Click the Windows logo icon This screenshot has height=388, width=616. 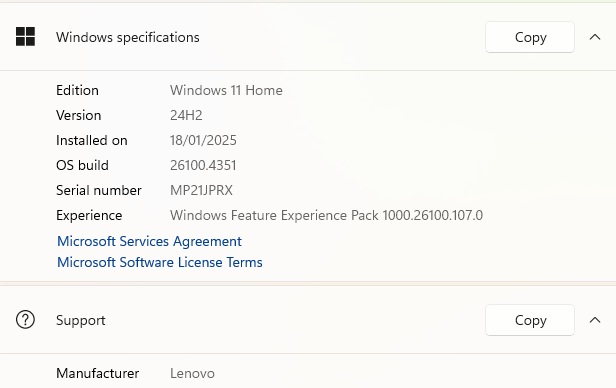click(x=26, y=37)
